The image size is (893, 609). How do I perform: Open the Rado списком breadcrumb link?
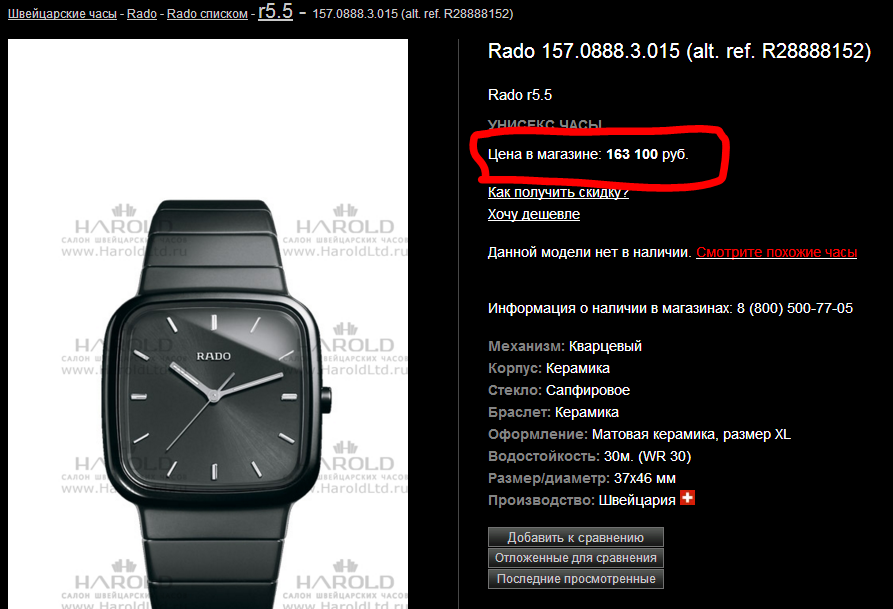point(207,14)
